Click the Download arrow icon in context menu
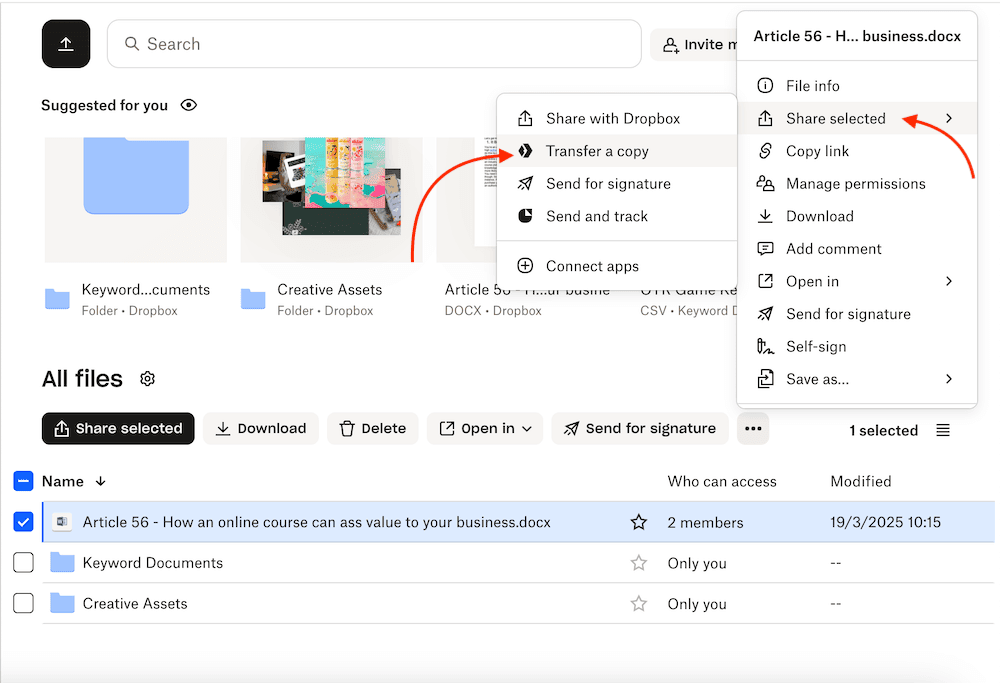Screen dimensions: 1000x683 [765, 216]
